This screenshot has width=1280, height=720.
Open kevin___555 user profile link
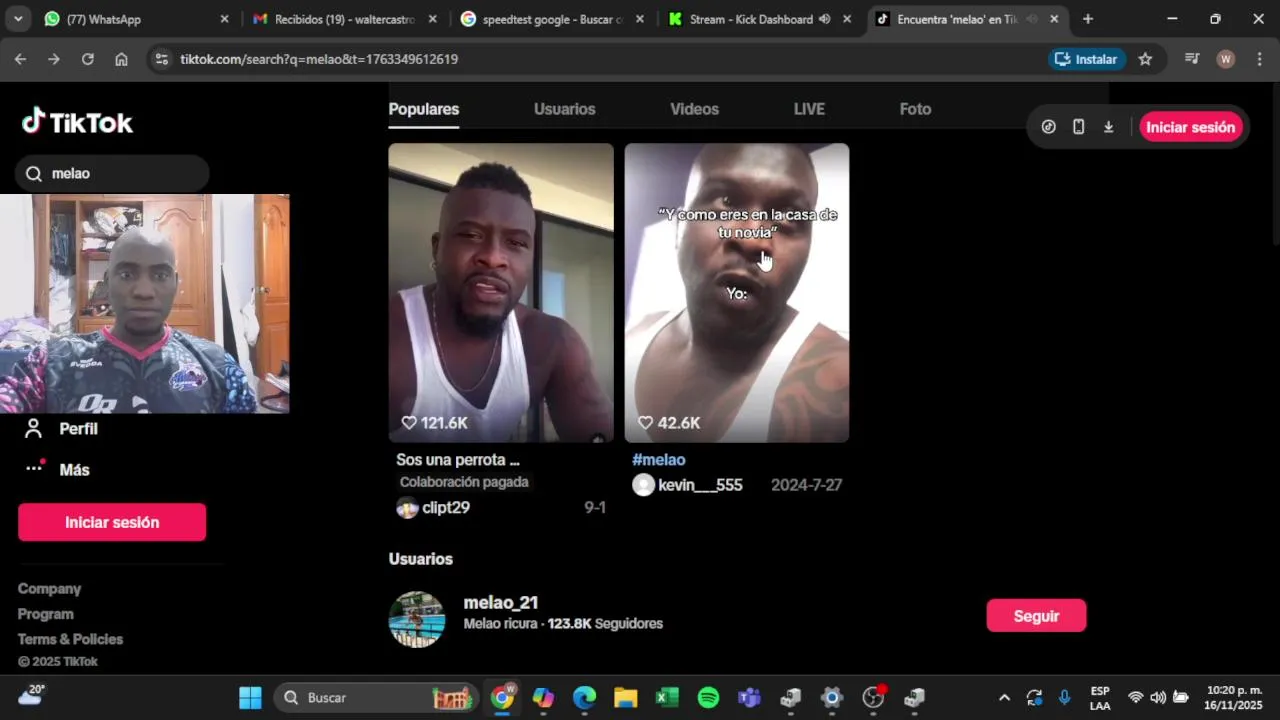[x=700, y=485]
